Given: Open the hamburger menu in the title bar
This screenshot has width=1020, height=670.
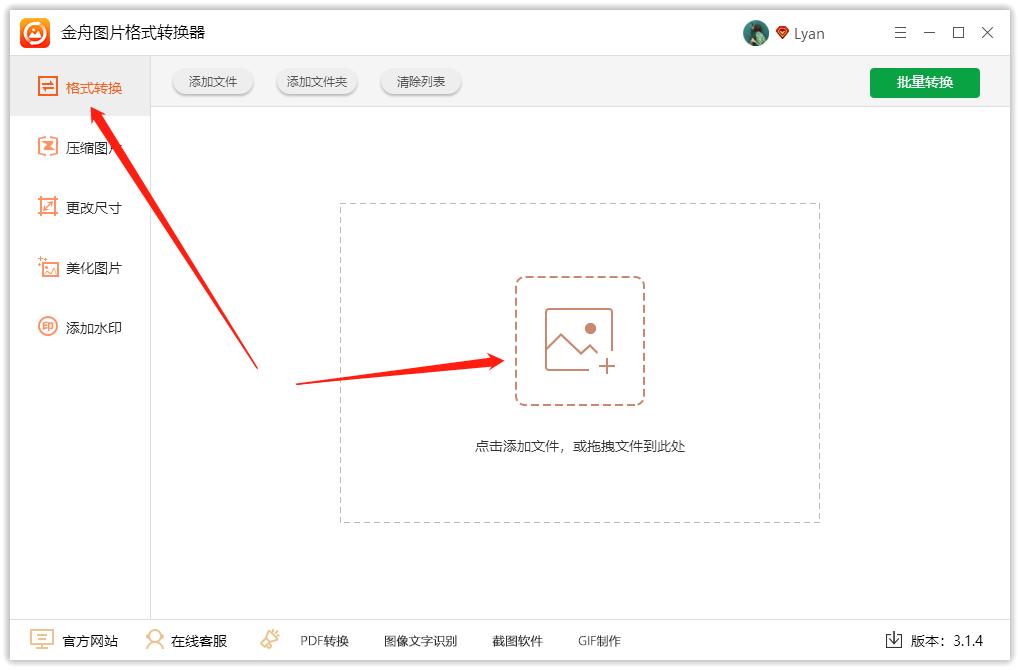Looking at the screenshot, I should tap(901, 33).
